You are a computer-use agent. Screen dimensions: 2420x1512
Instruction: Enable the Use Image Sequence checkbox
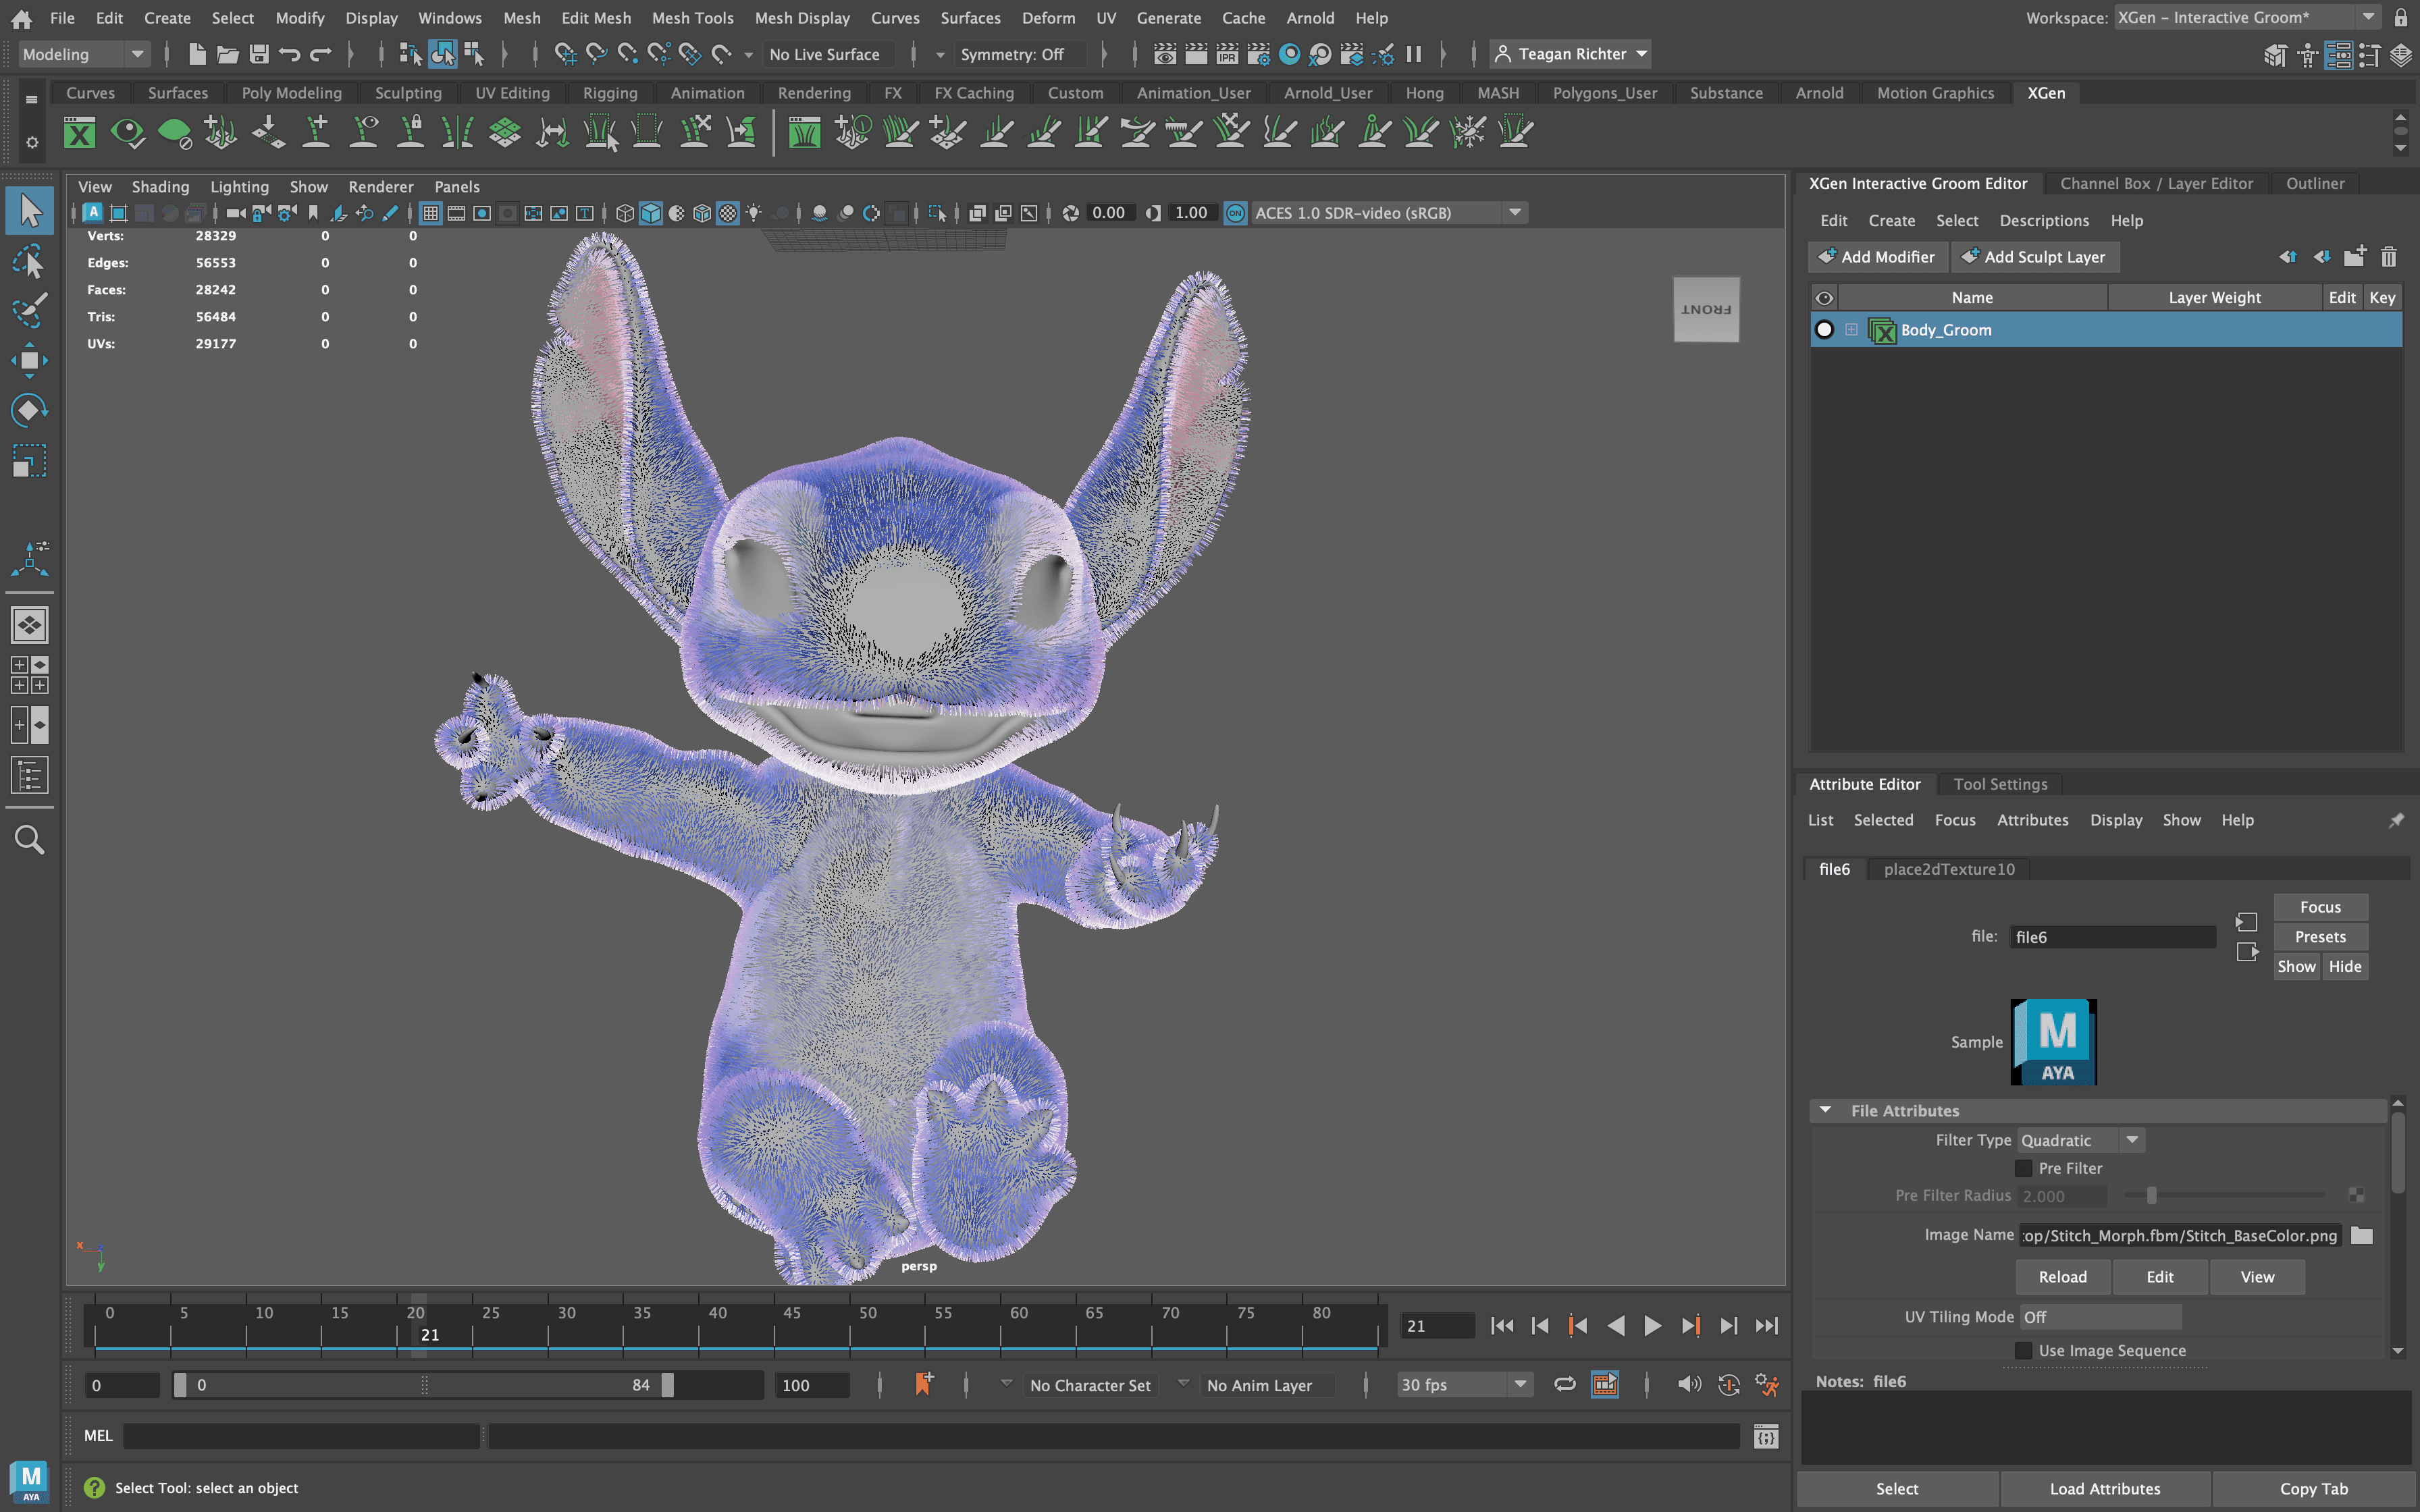coord(2024,1350)
